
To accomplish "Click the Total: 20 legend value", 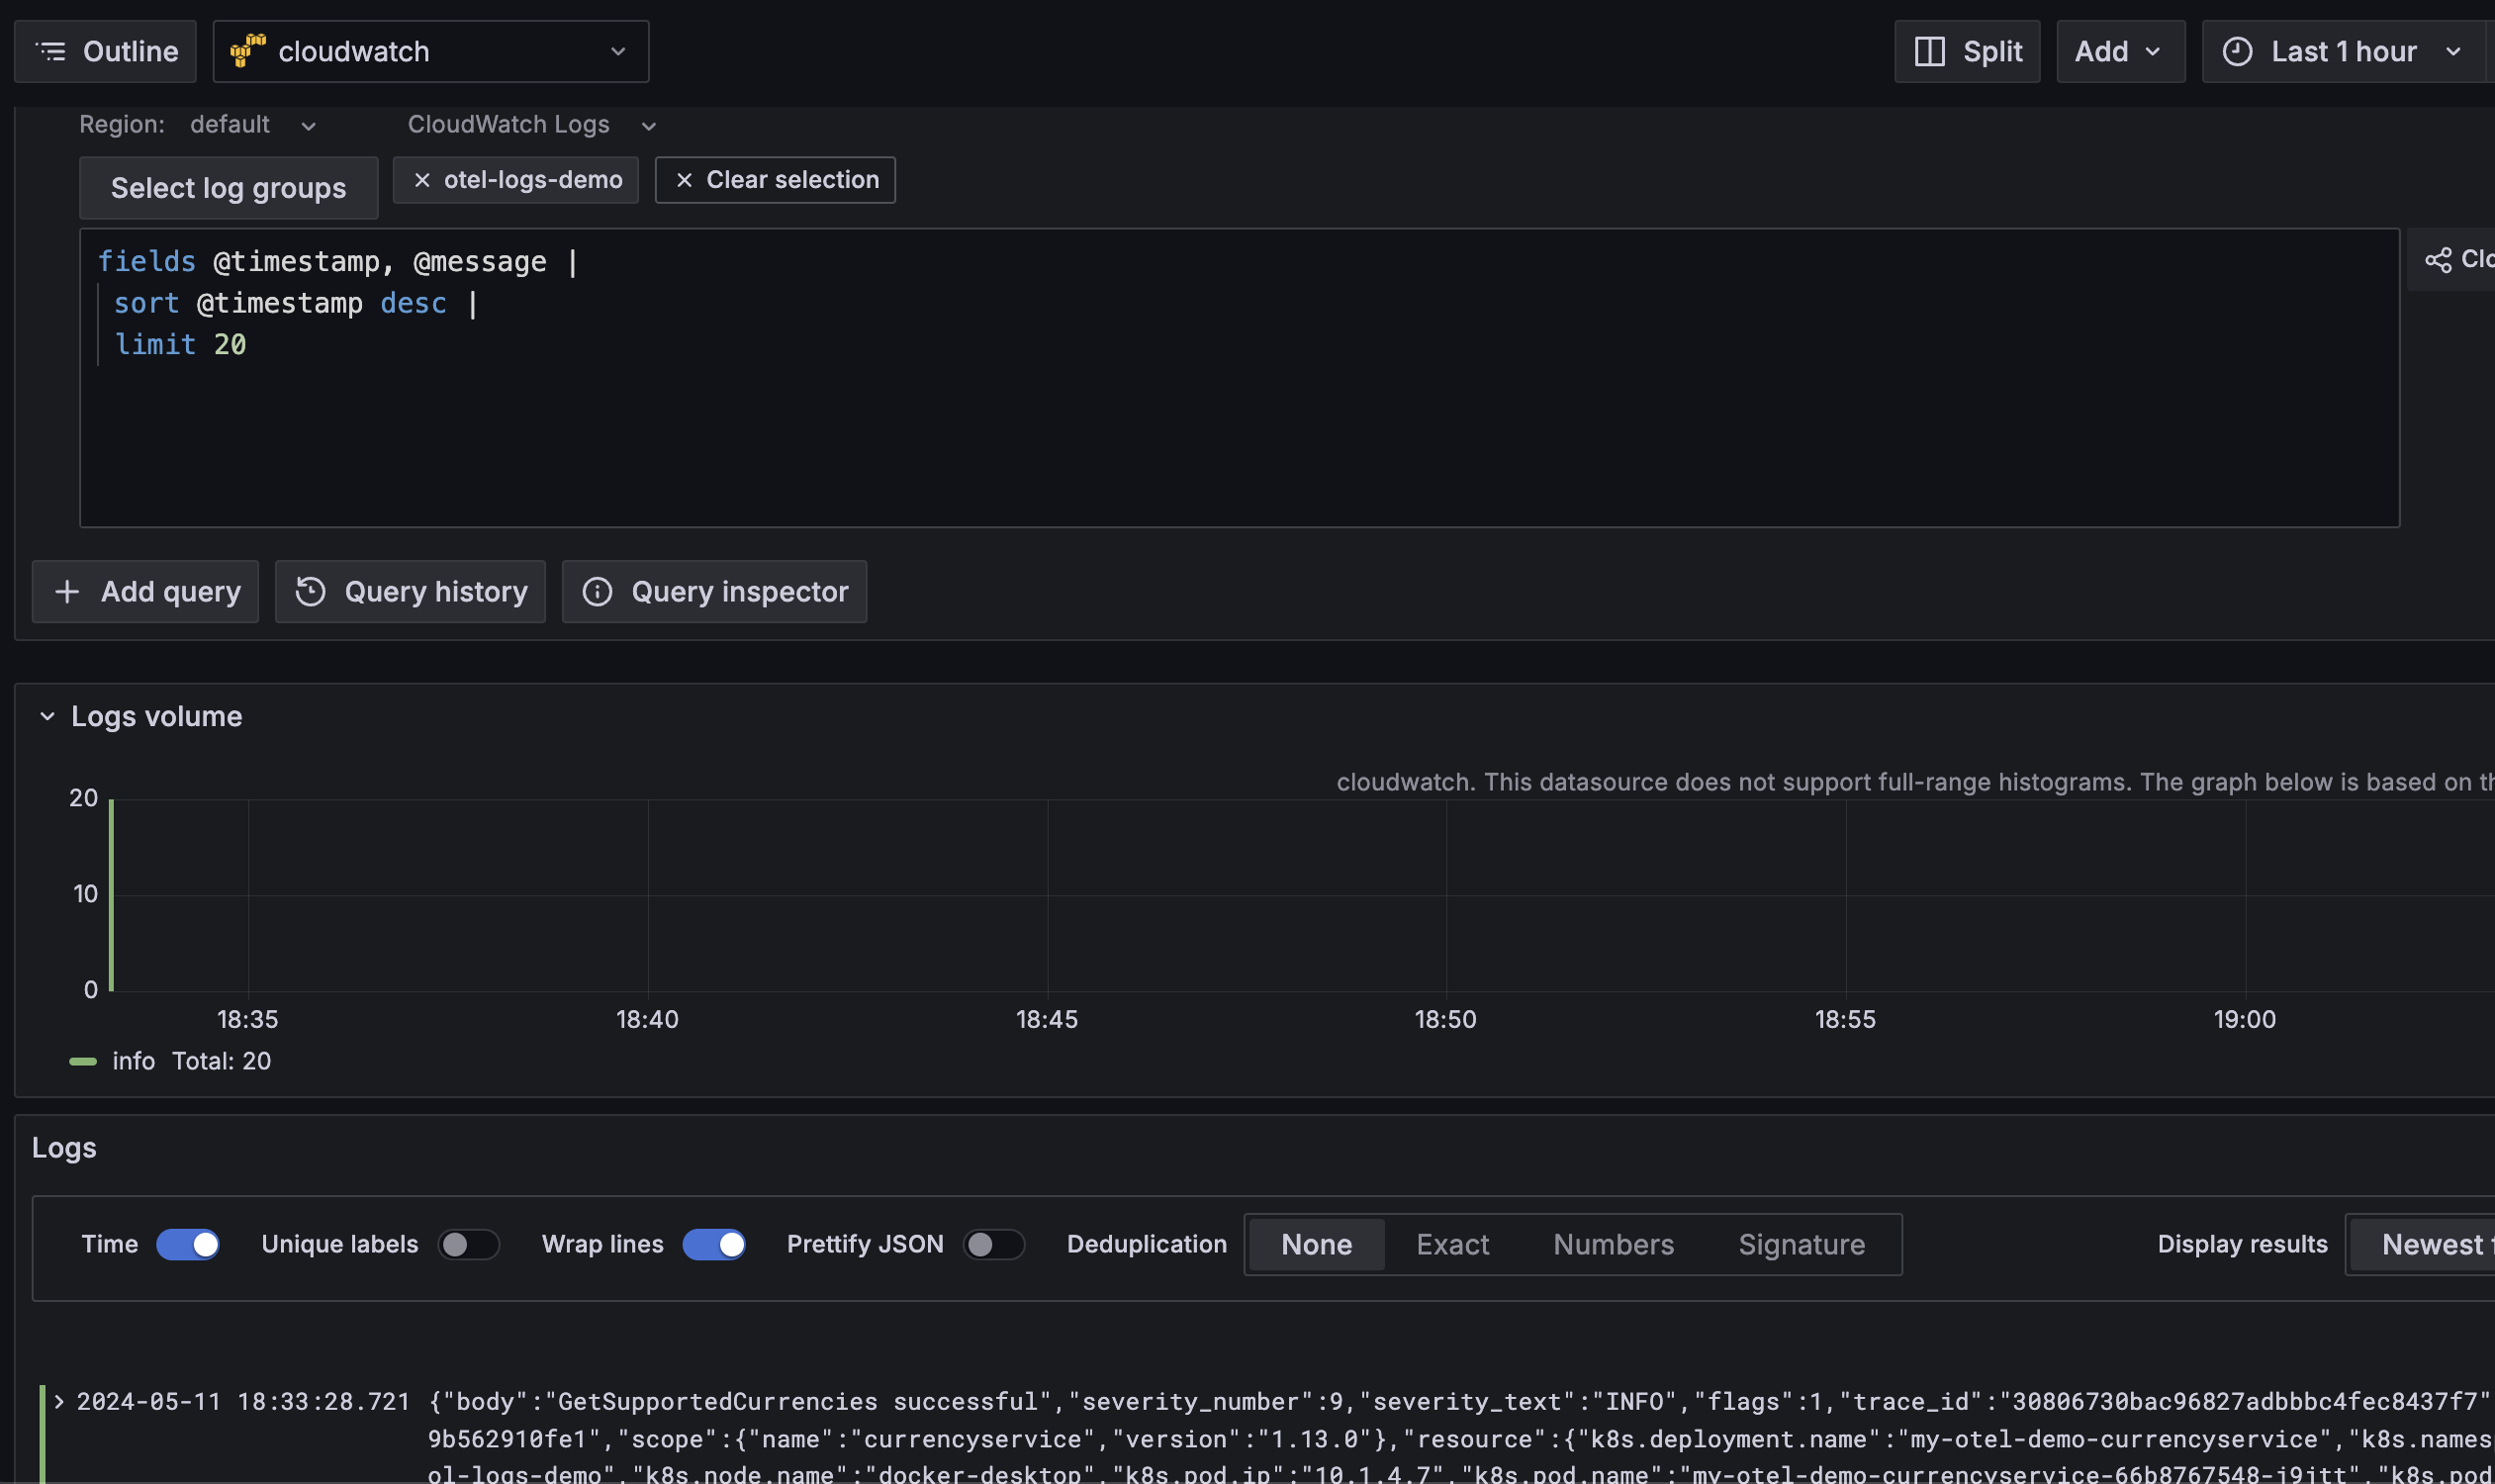I will tap(221, 1061).
